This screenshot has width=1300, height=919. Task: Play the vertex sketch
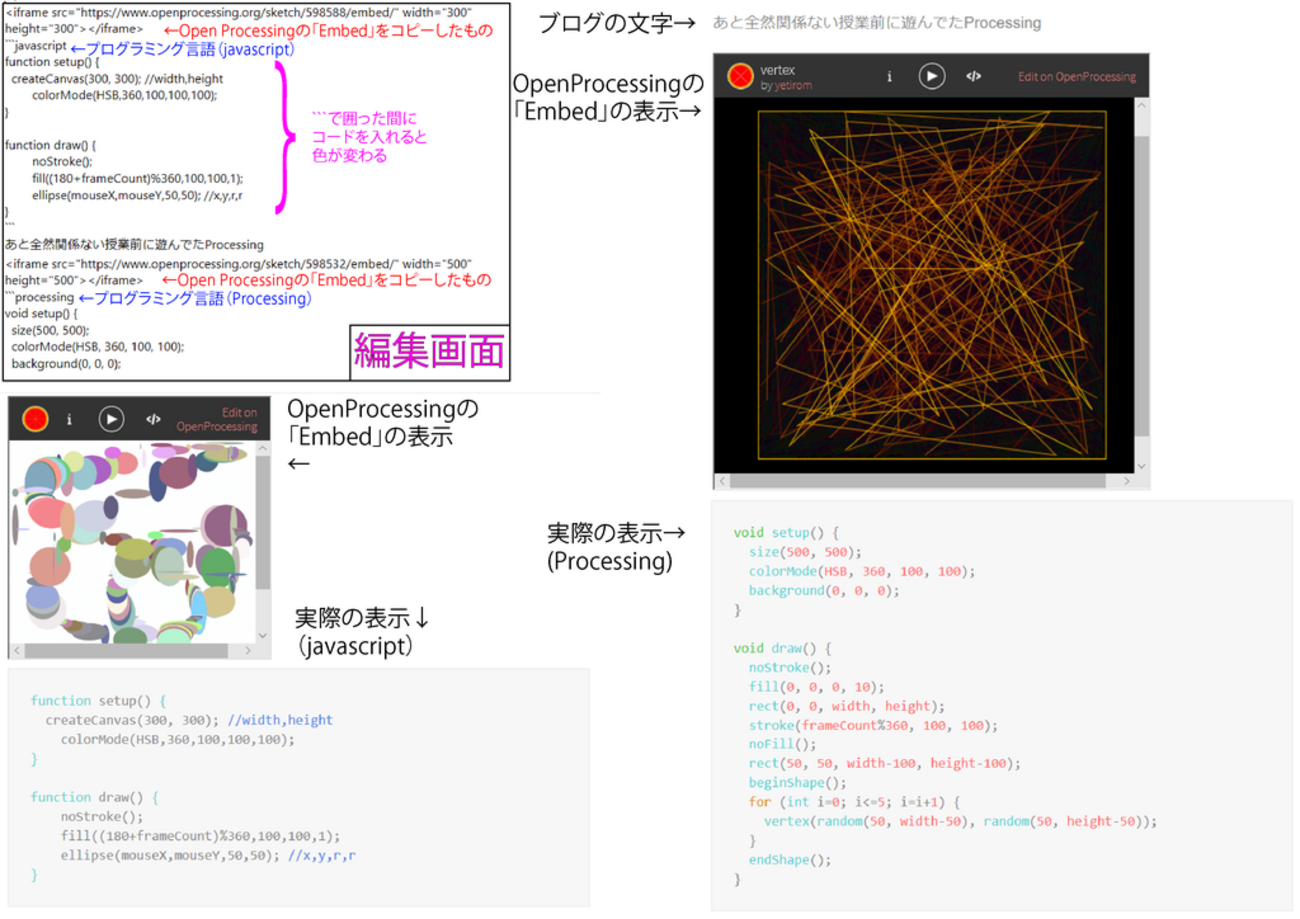click(x=932, y=76)
